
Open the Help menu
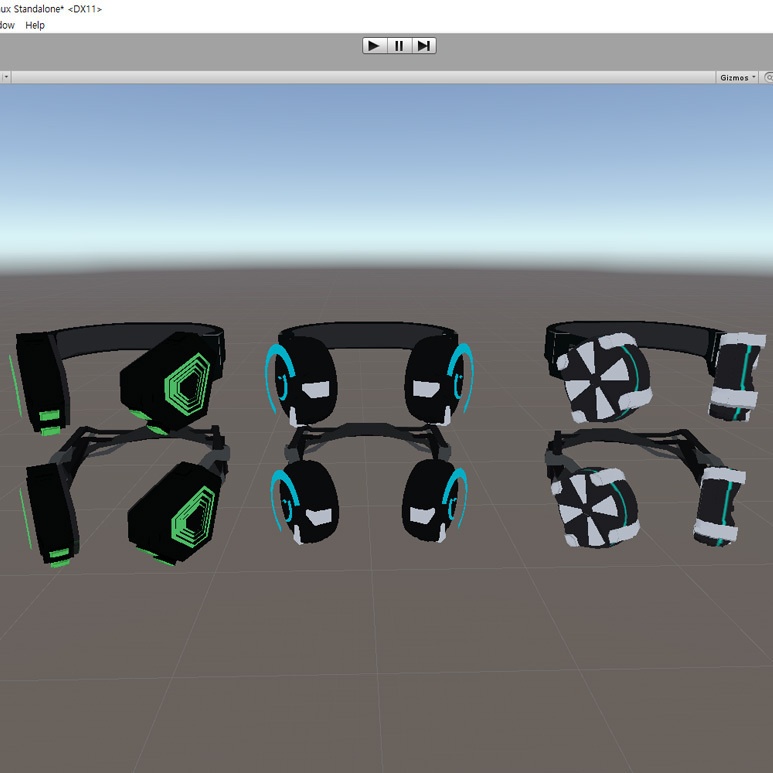point(35,25)
